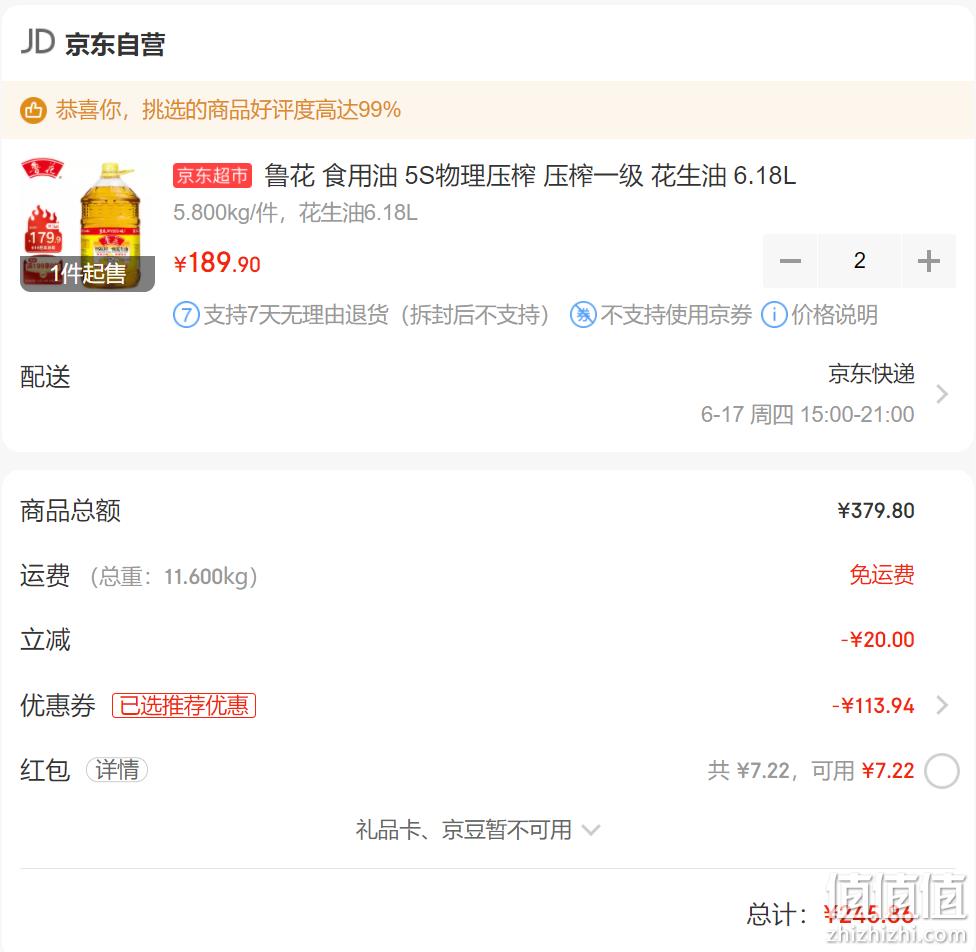Click the 恭喜你 99% praise banner text
This screenshot has height=952, width=976.
point(228,110)
